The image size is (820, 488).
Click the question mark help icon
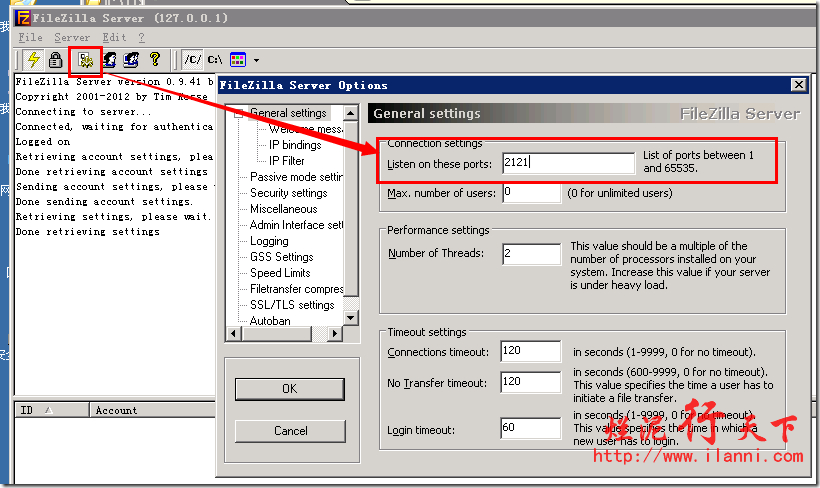[155, 59]
